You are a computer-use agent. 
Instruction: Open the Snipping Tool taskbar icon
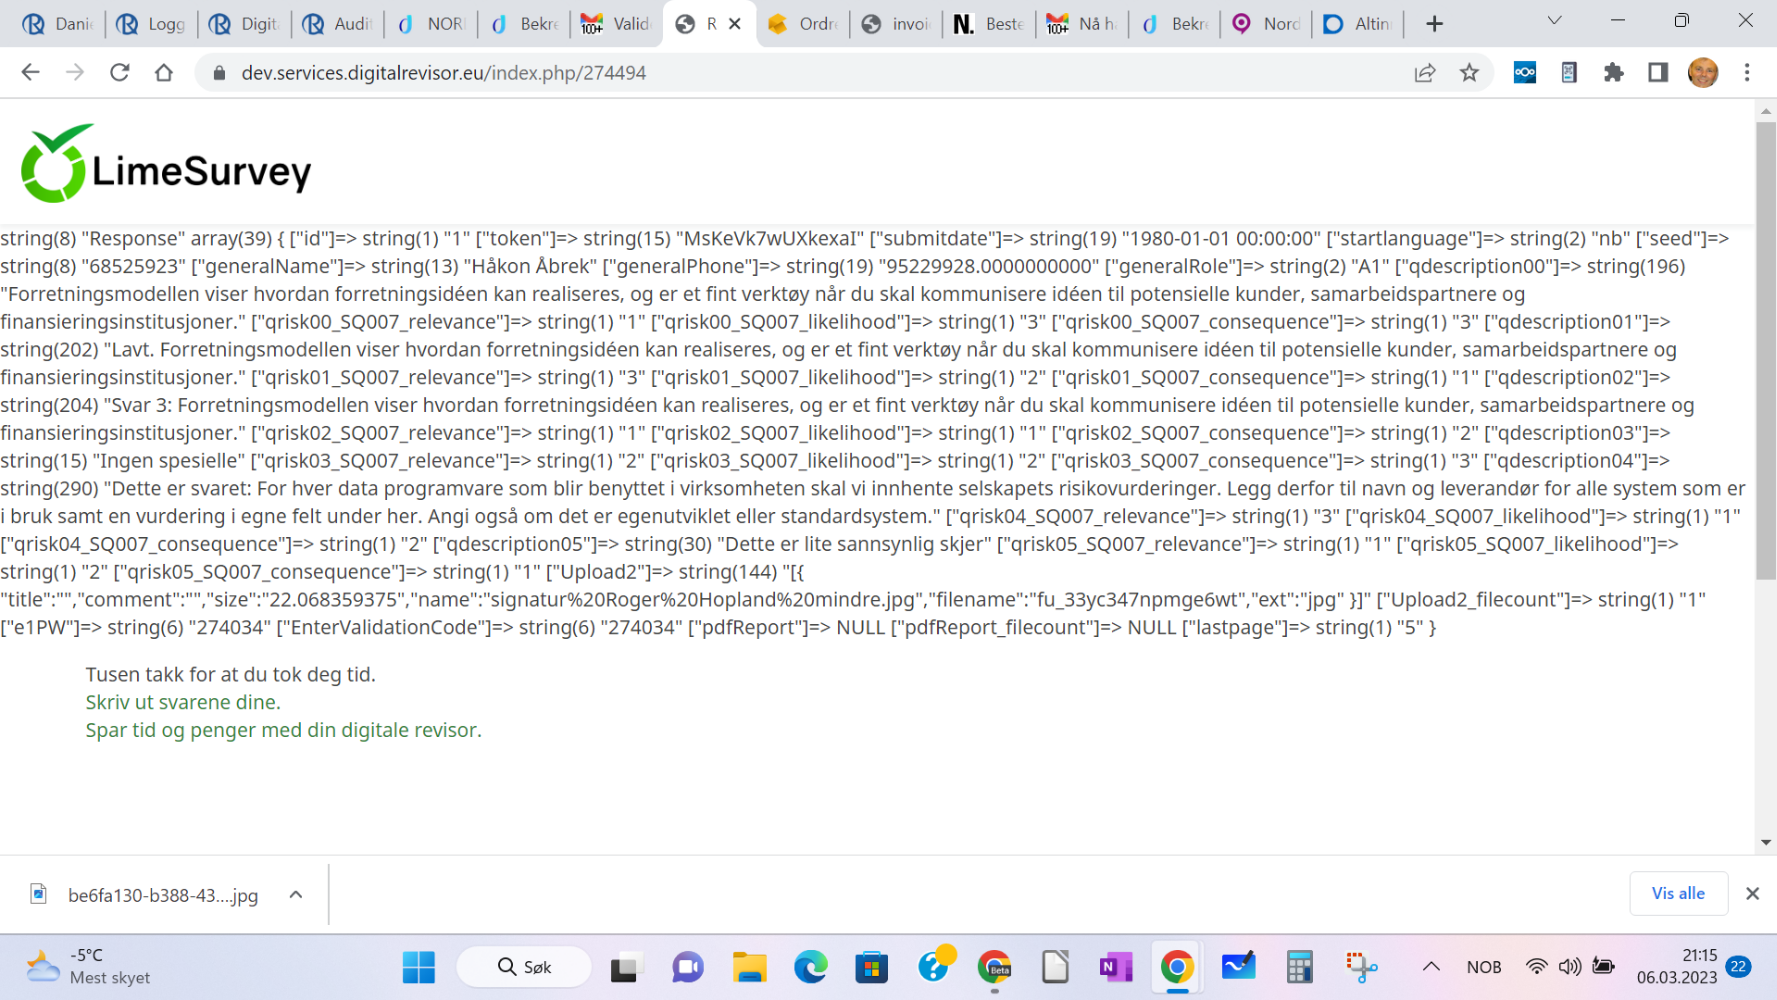click(1360, 967)
